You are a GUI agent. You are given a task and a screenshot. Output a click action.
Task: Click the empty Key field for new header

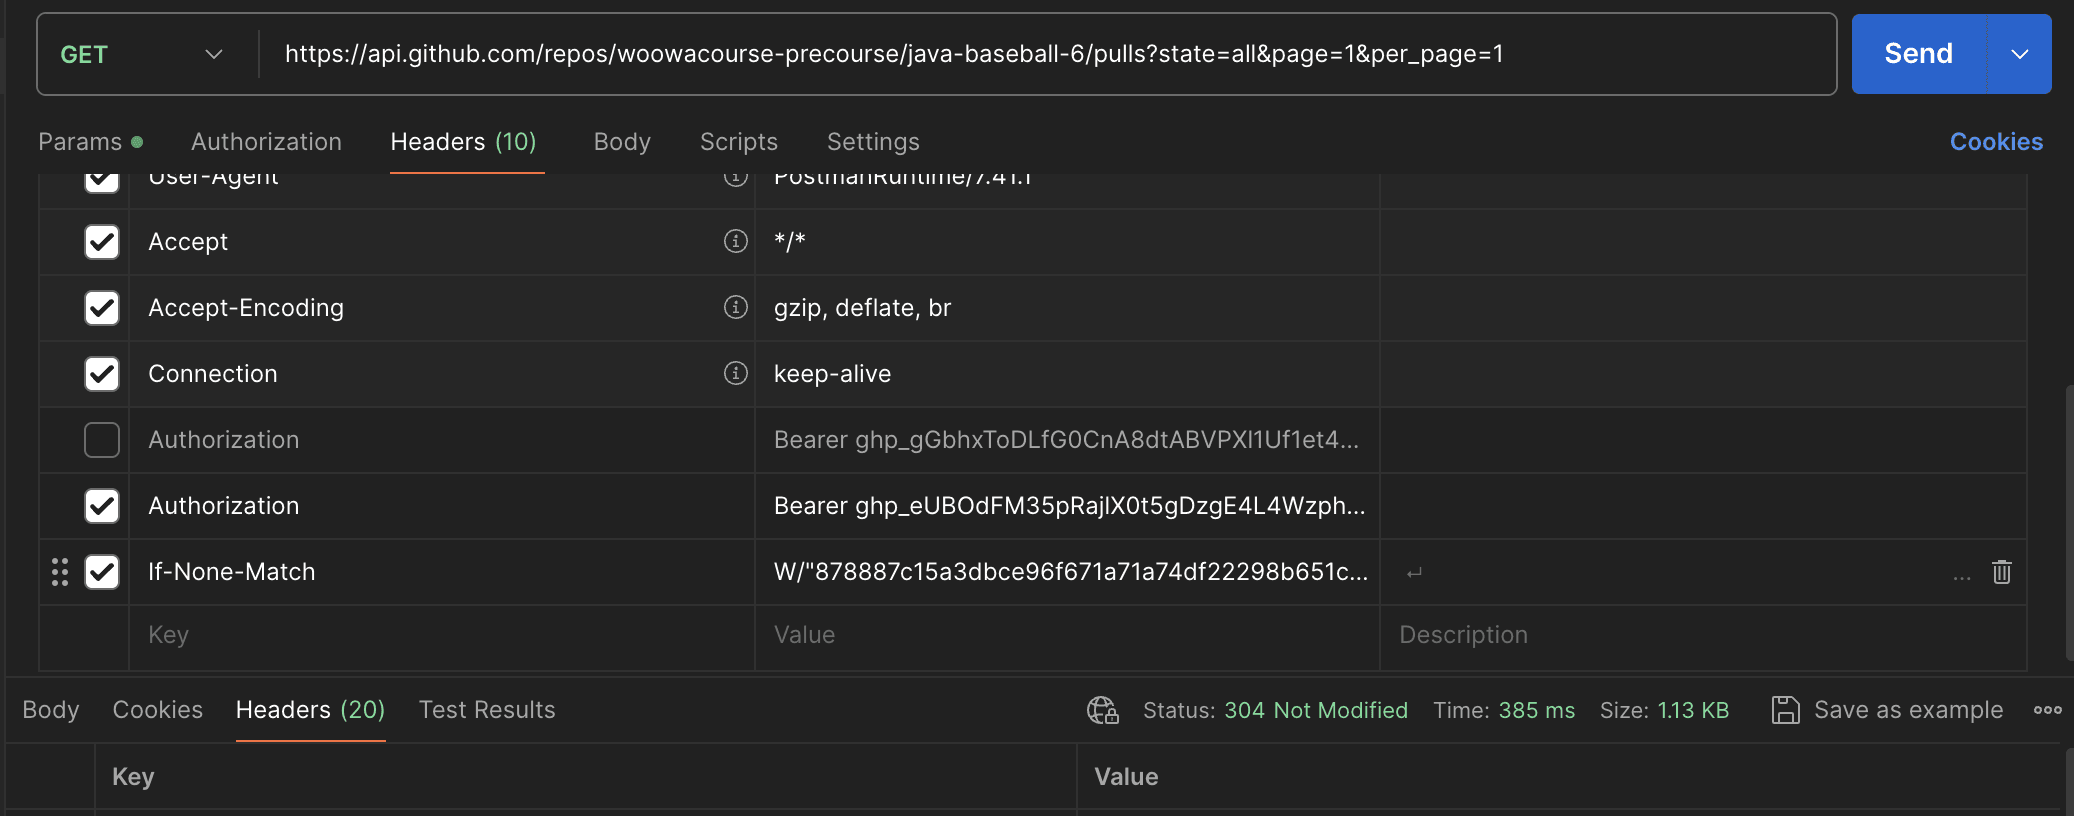[440, 635]
